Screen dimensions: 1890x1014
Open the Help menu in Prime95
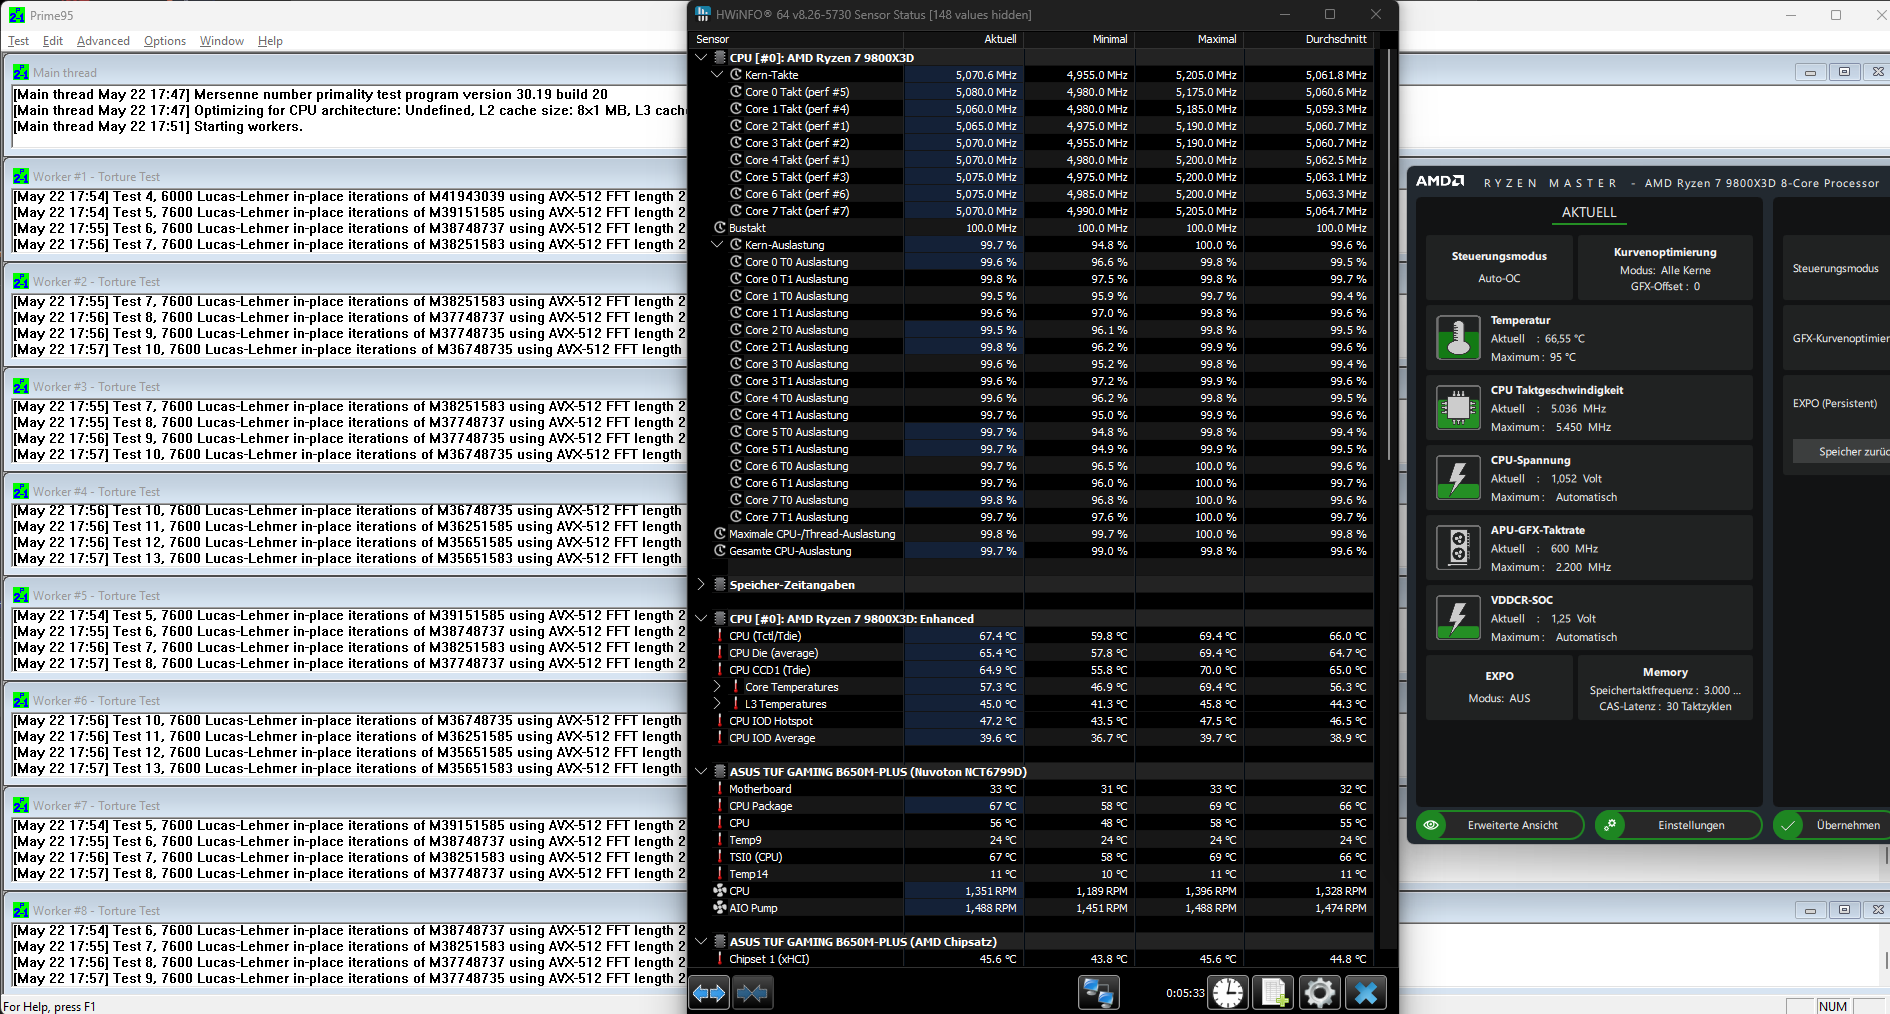[x=270, y=41]
